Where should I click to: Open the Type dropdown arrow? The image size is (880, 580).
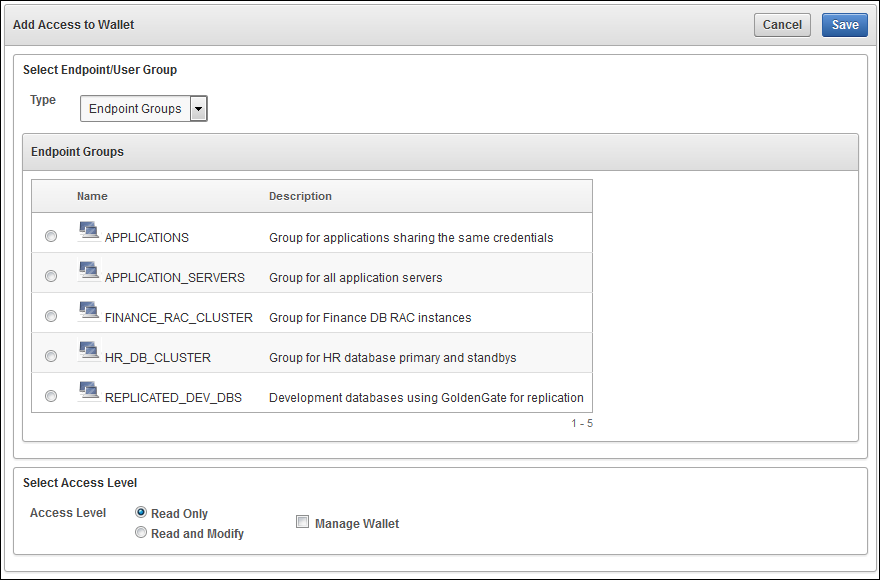[x=198, y=109]
